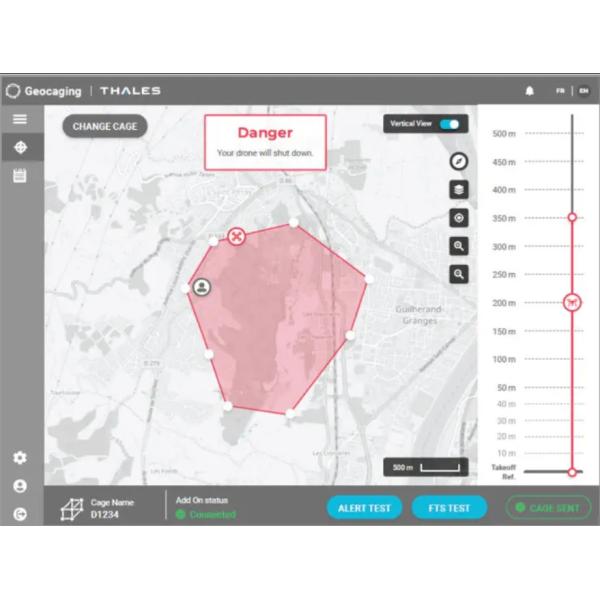Switch language to FR
The width and height of the screenshot is (600, 600).
pyautogui.click(x=561, y=91)
